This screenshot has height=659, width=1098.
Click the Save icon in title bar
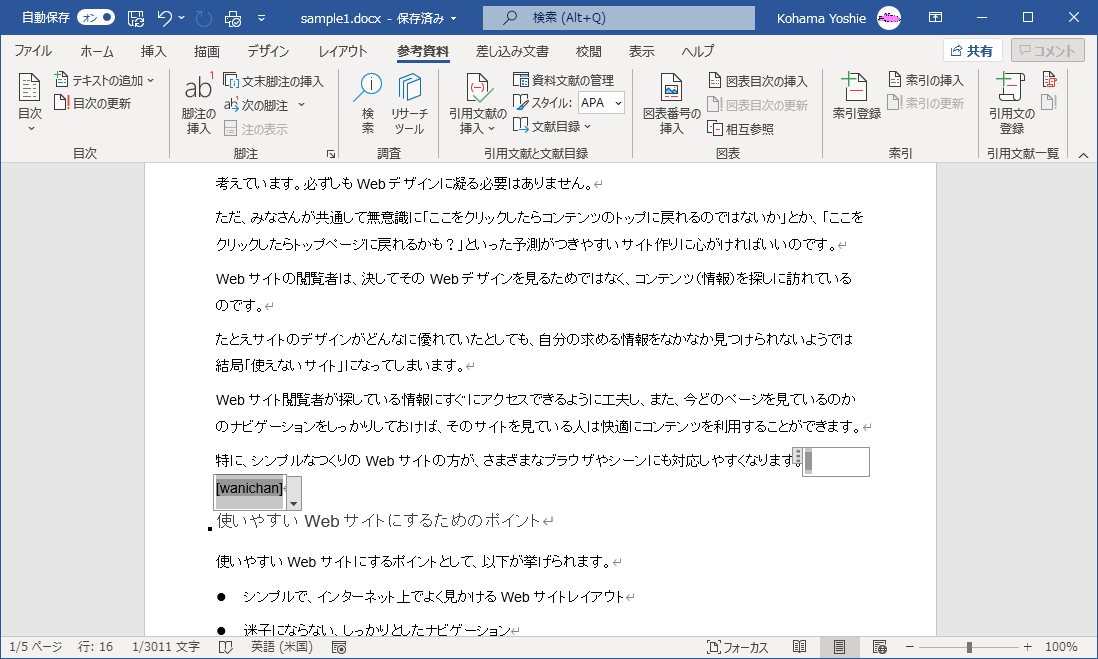[136, 18]
